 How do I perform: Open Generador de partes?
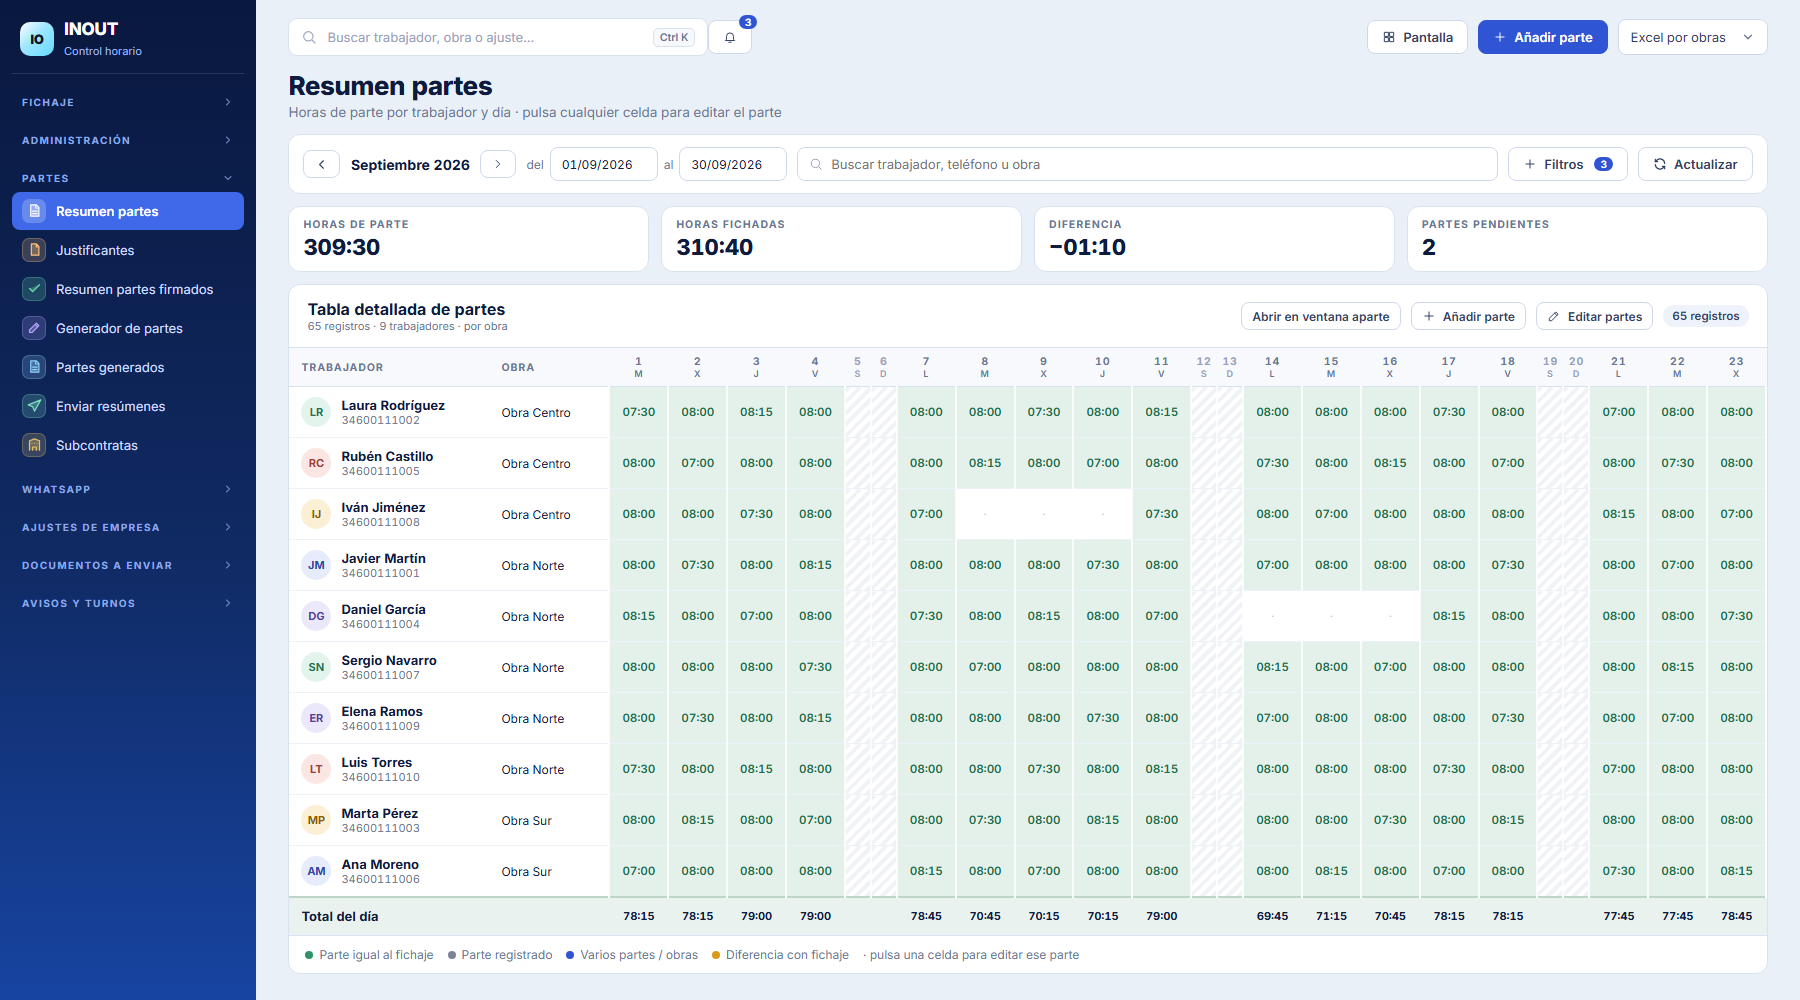(x=128, y=328)
